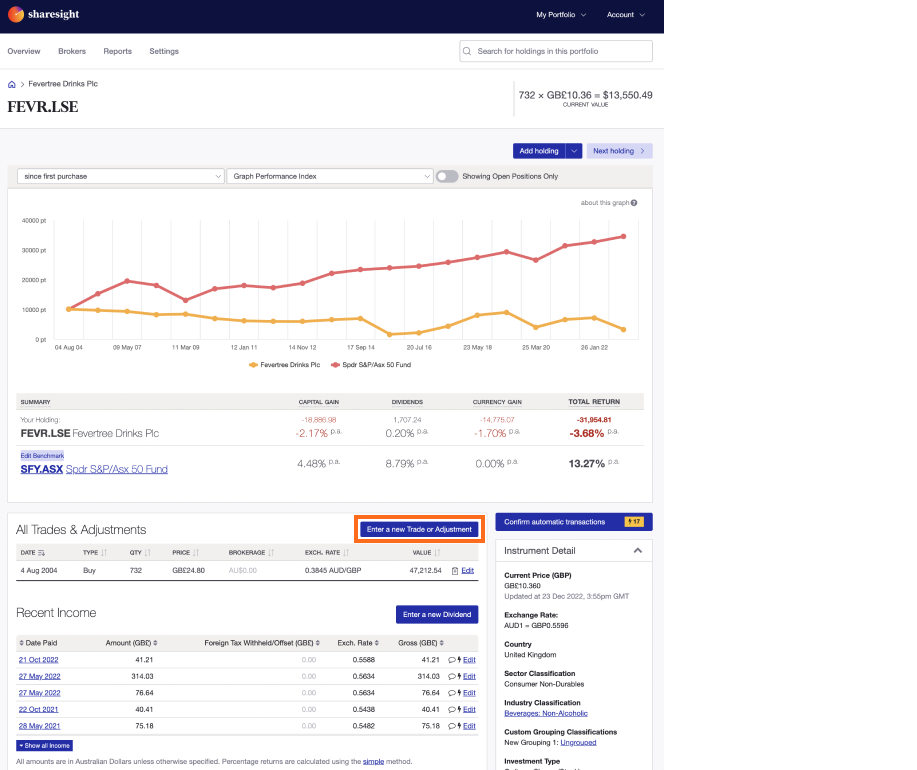Open the Sharesight logo home page
Viewport: 917px width, 770px height.
(44, 14)
